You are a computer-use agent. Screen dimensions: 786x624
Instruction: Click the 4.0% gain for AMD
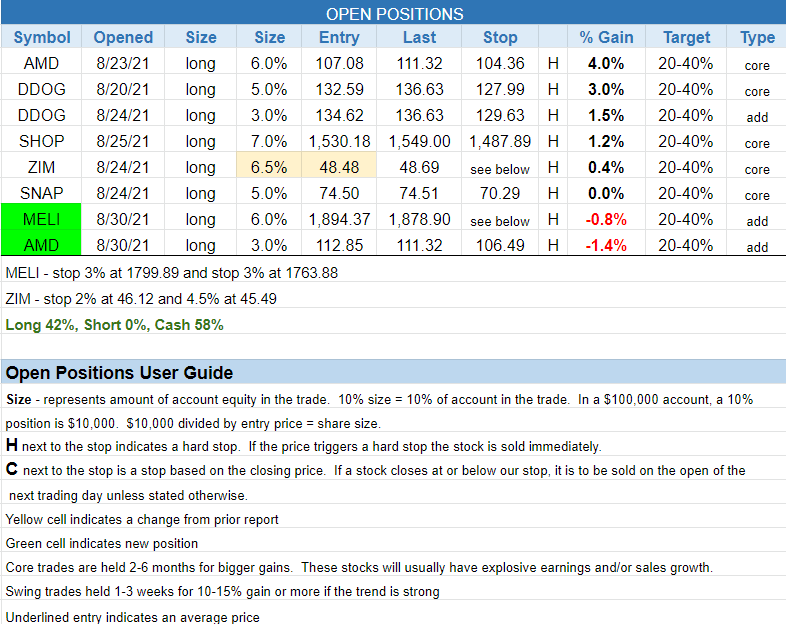click(606, 63)
